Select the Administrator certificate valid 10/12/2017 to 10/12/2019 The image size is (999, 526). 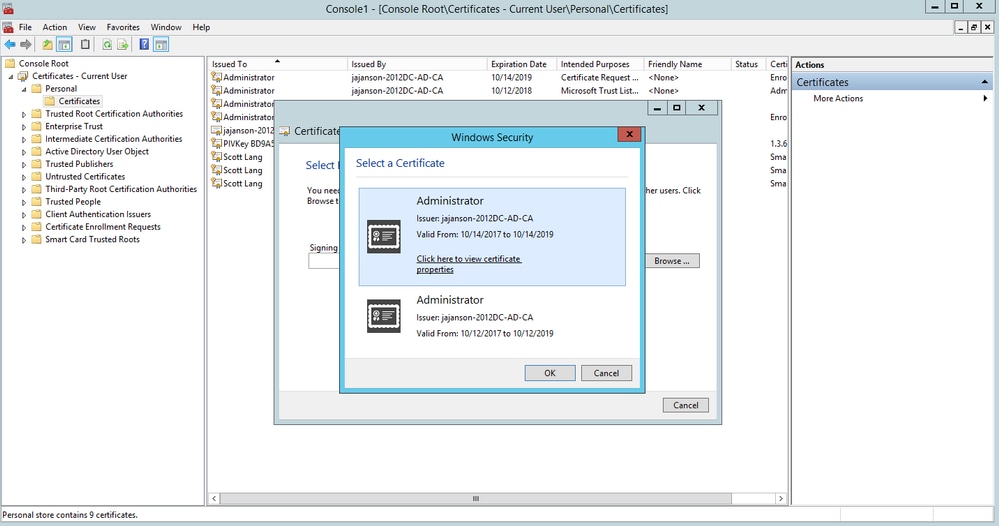[x=492, y=316]
